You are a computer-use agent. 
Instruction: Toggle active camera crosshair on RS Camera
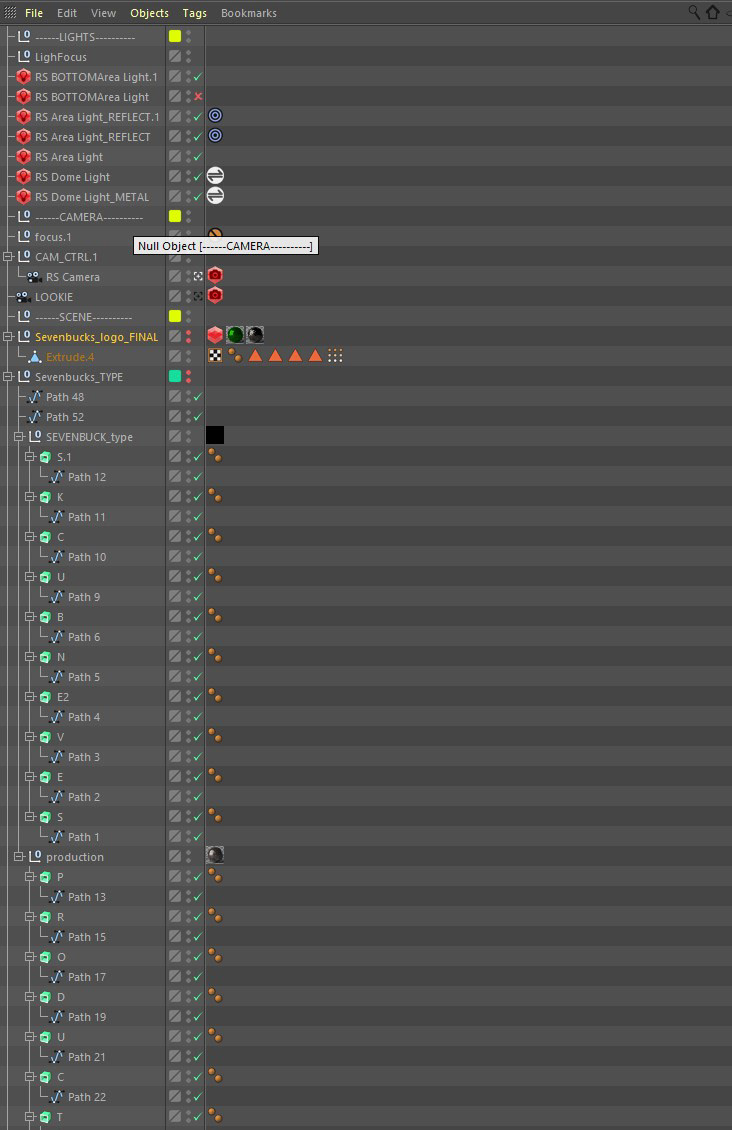(198, 276)
